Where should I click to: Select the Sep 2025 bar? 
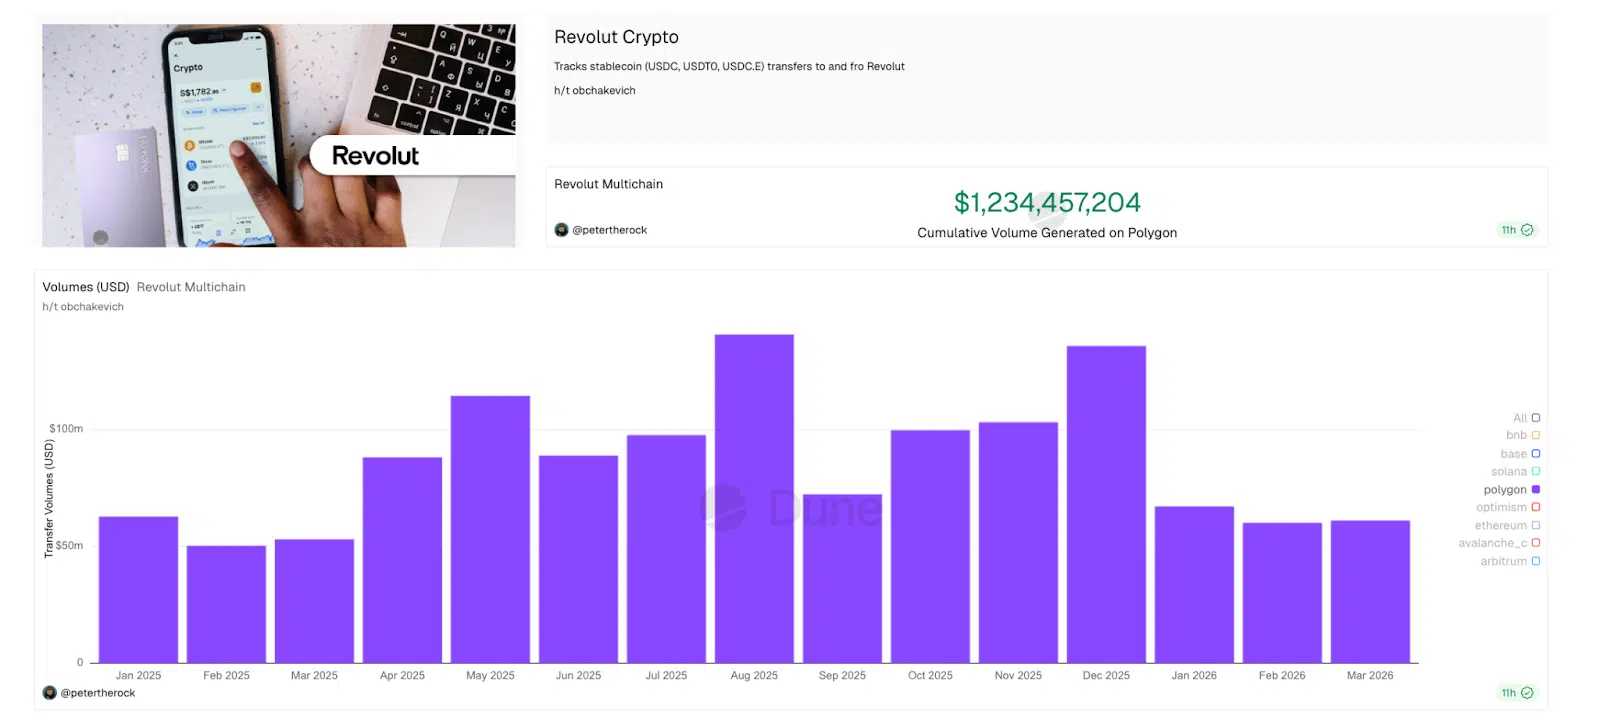tap(842, 578)
